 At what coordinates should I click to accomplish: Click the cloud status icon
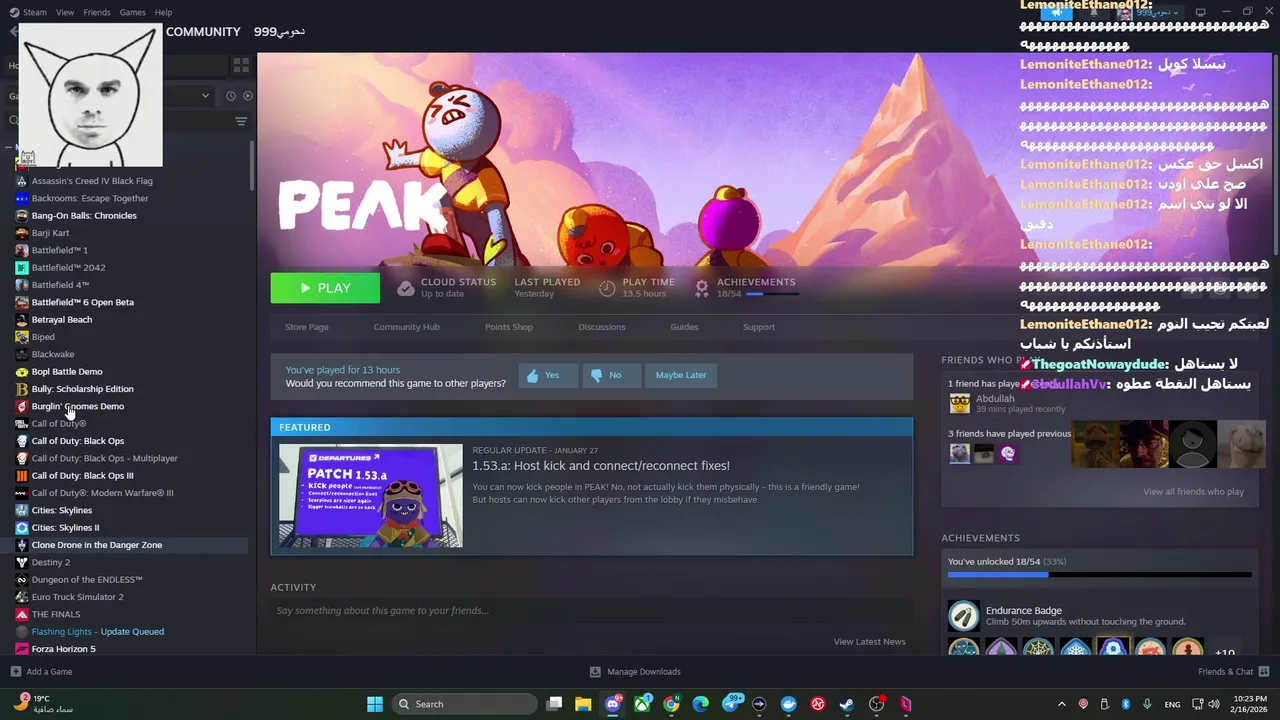point(405,288)
